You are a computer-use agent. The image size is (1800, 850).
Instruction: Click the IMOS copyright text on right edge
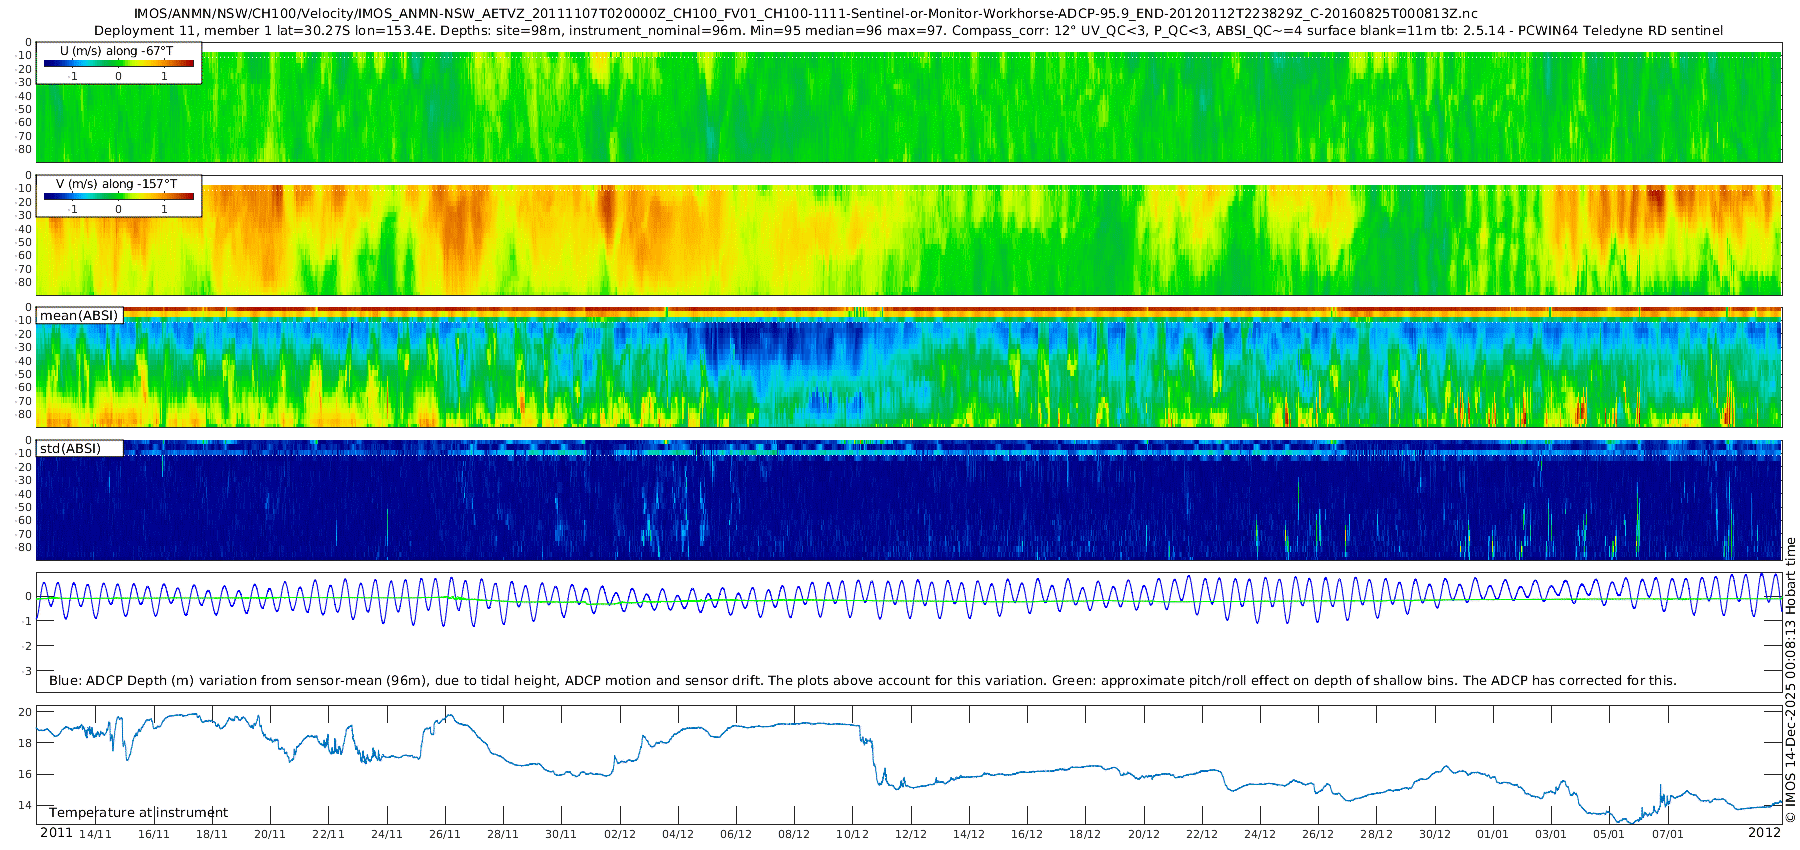[1790, 682]
